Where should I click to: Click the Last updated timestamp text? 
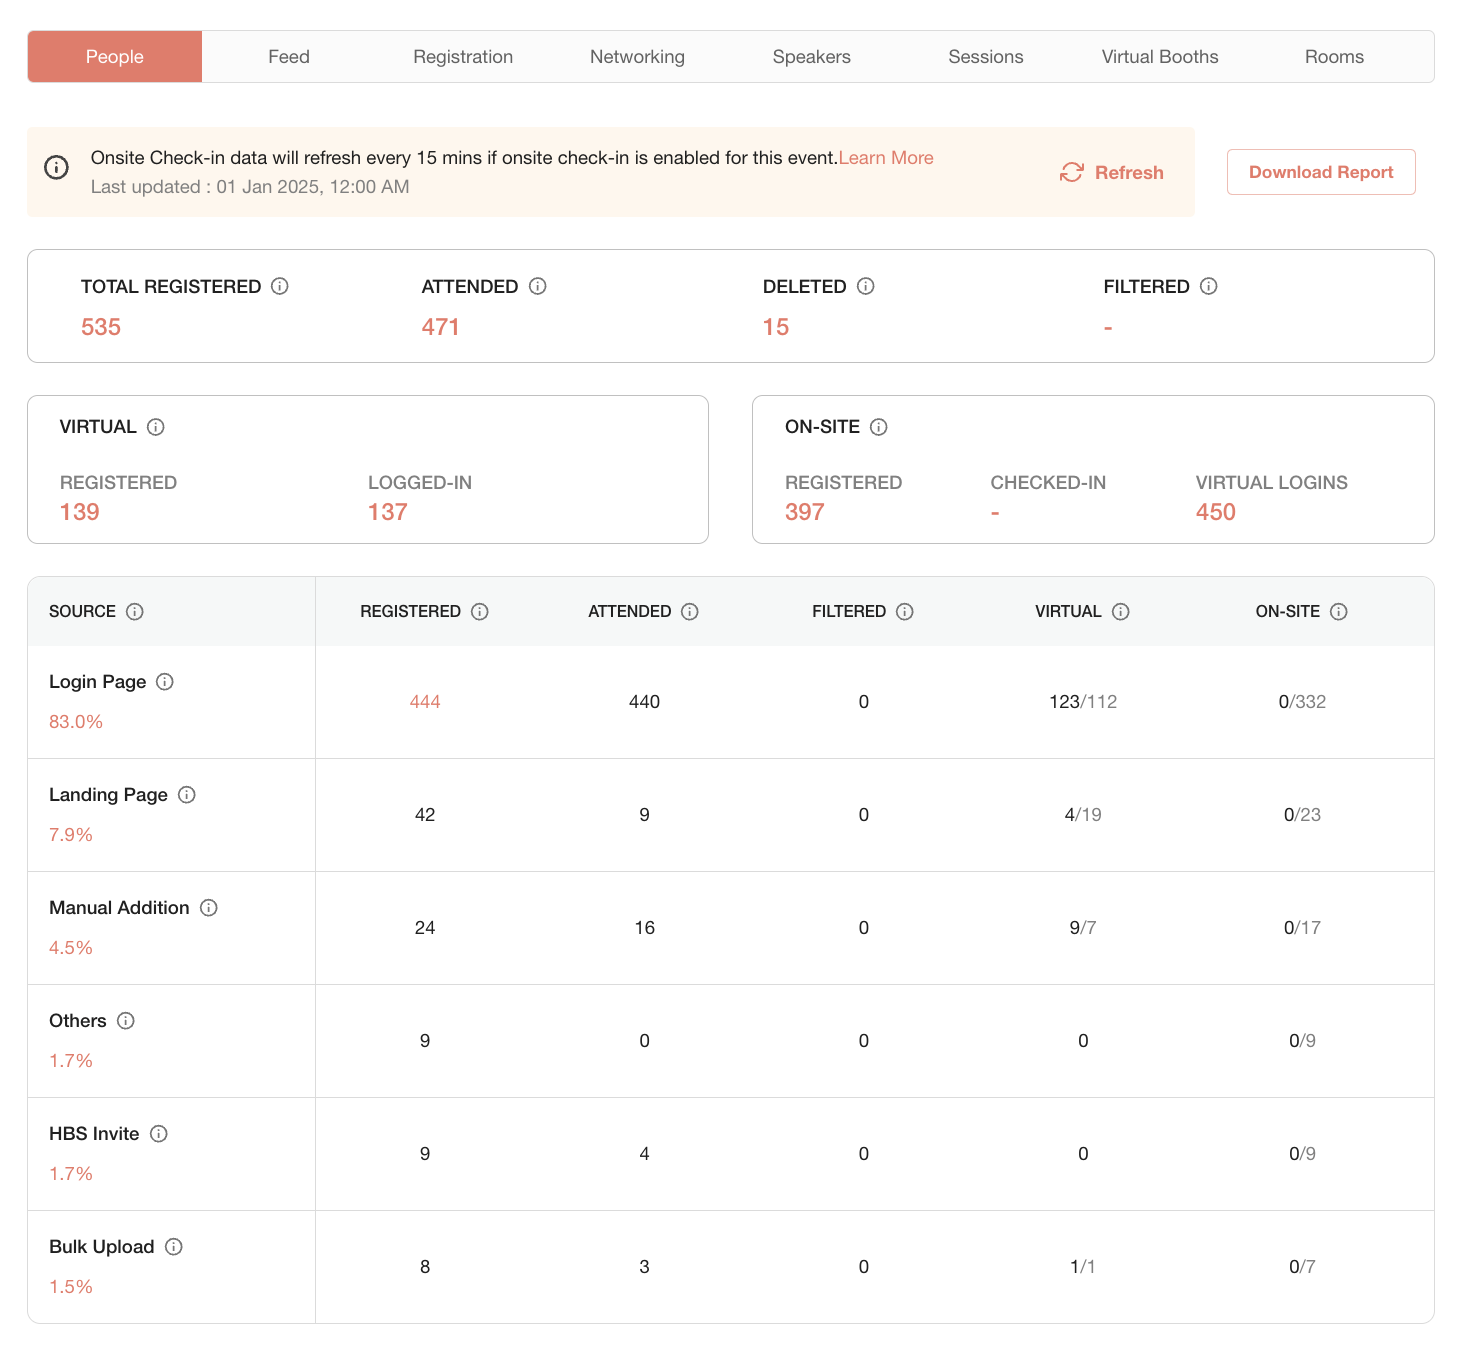[250, 187]
